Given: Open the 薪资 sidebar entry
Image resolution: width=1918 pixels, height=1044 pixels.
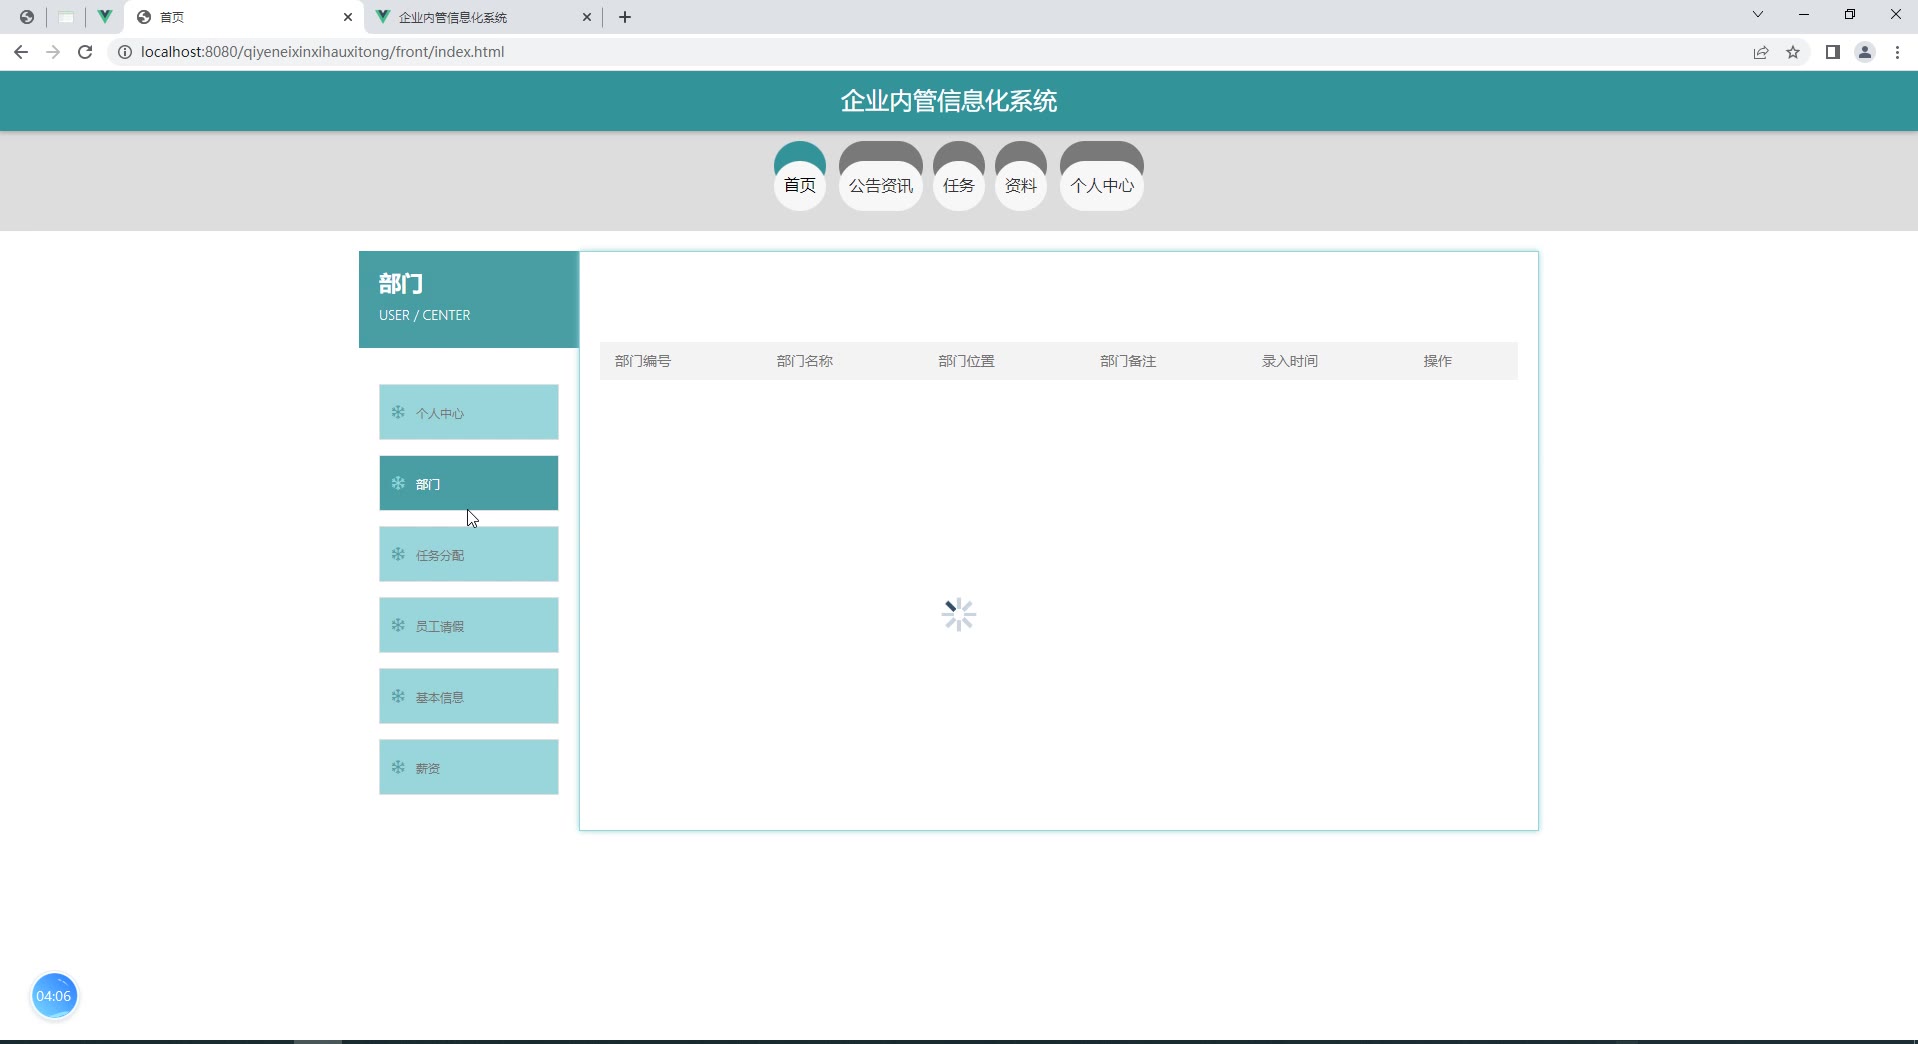Looking at the screenshot, I should tap(468, 768).
